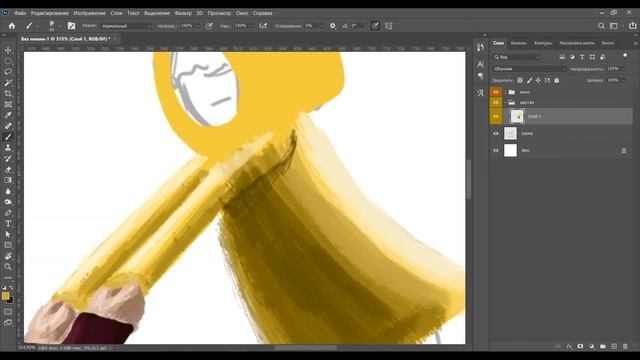Select the Magic Wand tool
The image size is (640, 360).
[x=8, y=83]
